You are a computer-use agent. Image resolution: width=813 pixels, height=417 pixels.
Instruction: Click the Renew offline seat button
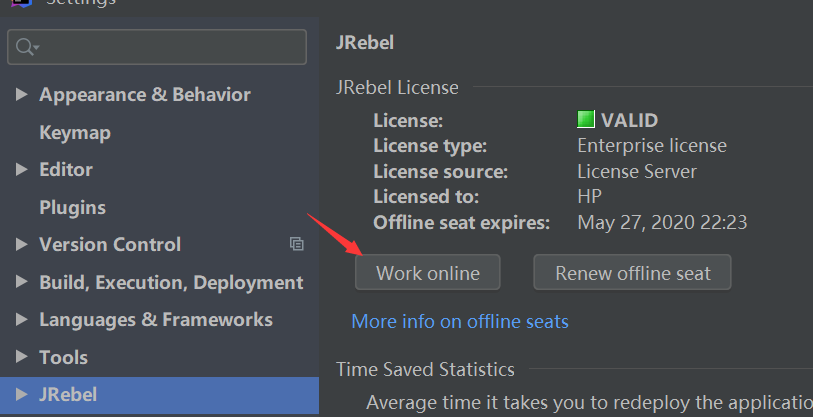632,273
